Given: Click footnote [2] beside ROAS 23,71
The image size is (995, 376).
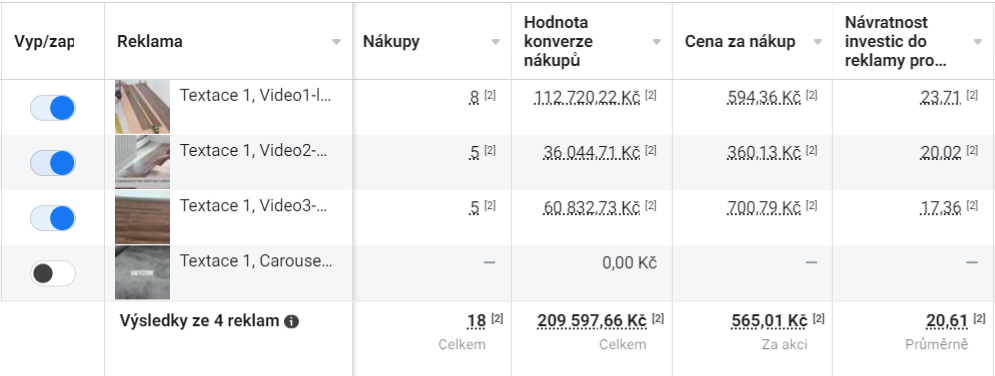Looking at the screenshot, I should [972, 95].
